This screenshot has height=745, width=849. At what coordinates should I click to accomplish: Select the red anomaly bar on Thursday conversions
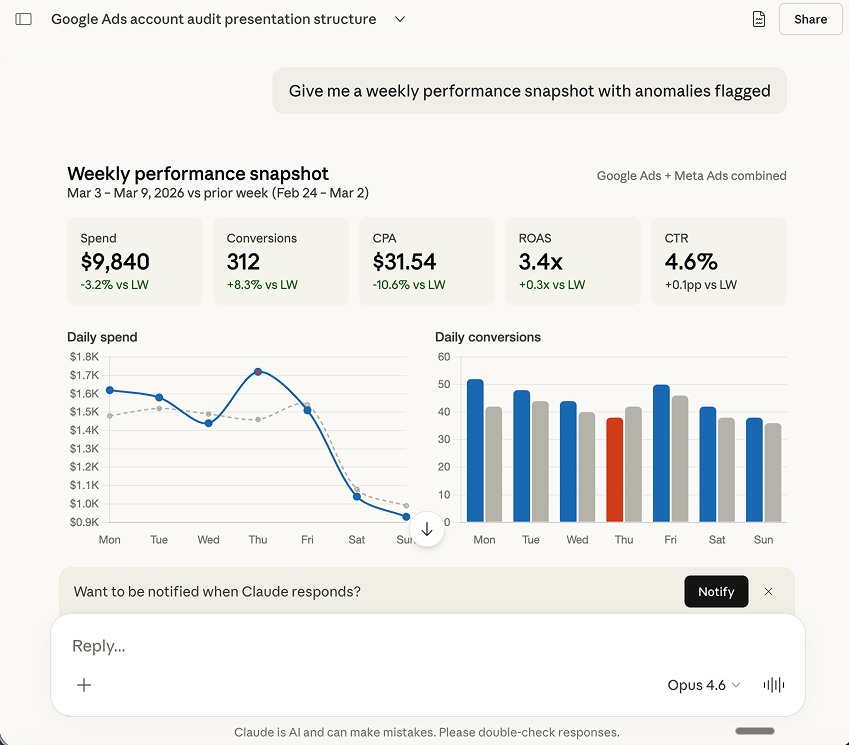[613, 465]
